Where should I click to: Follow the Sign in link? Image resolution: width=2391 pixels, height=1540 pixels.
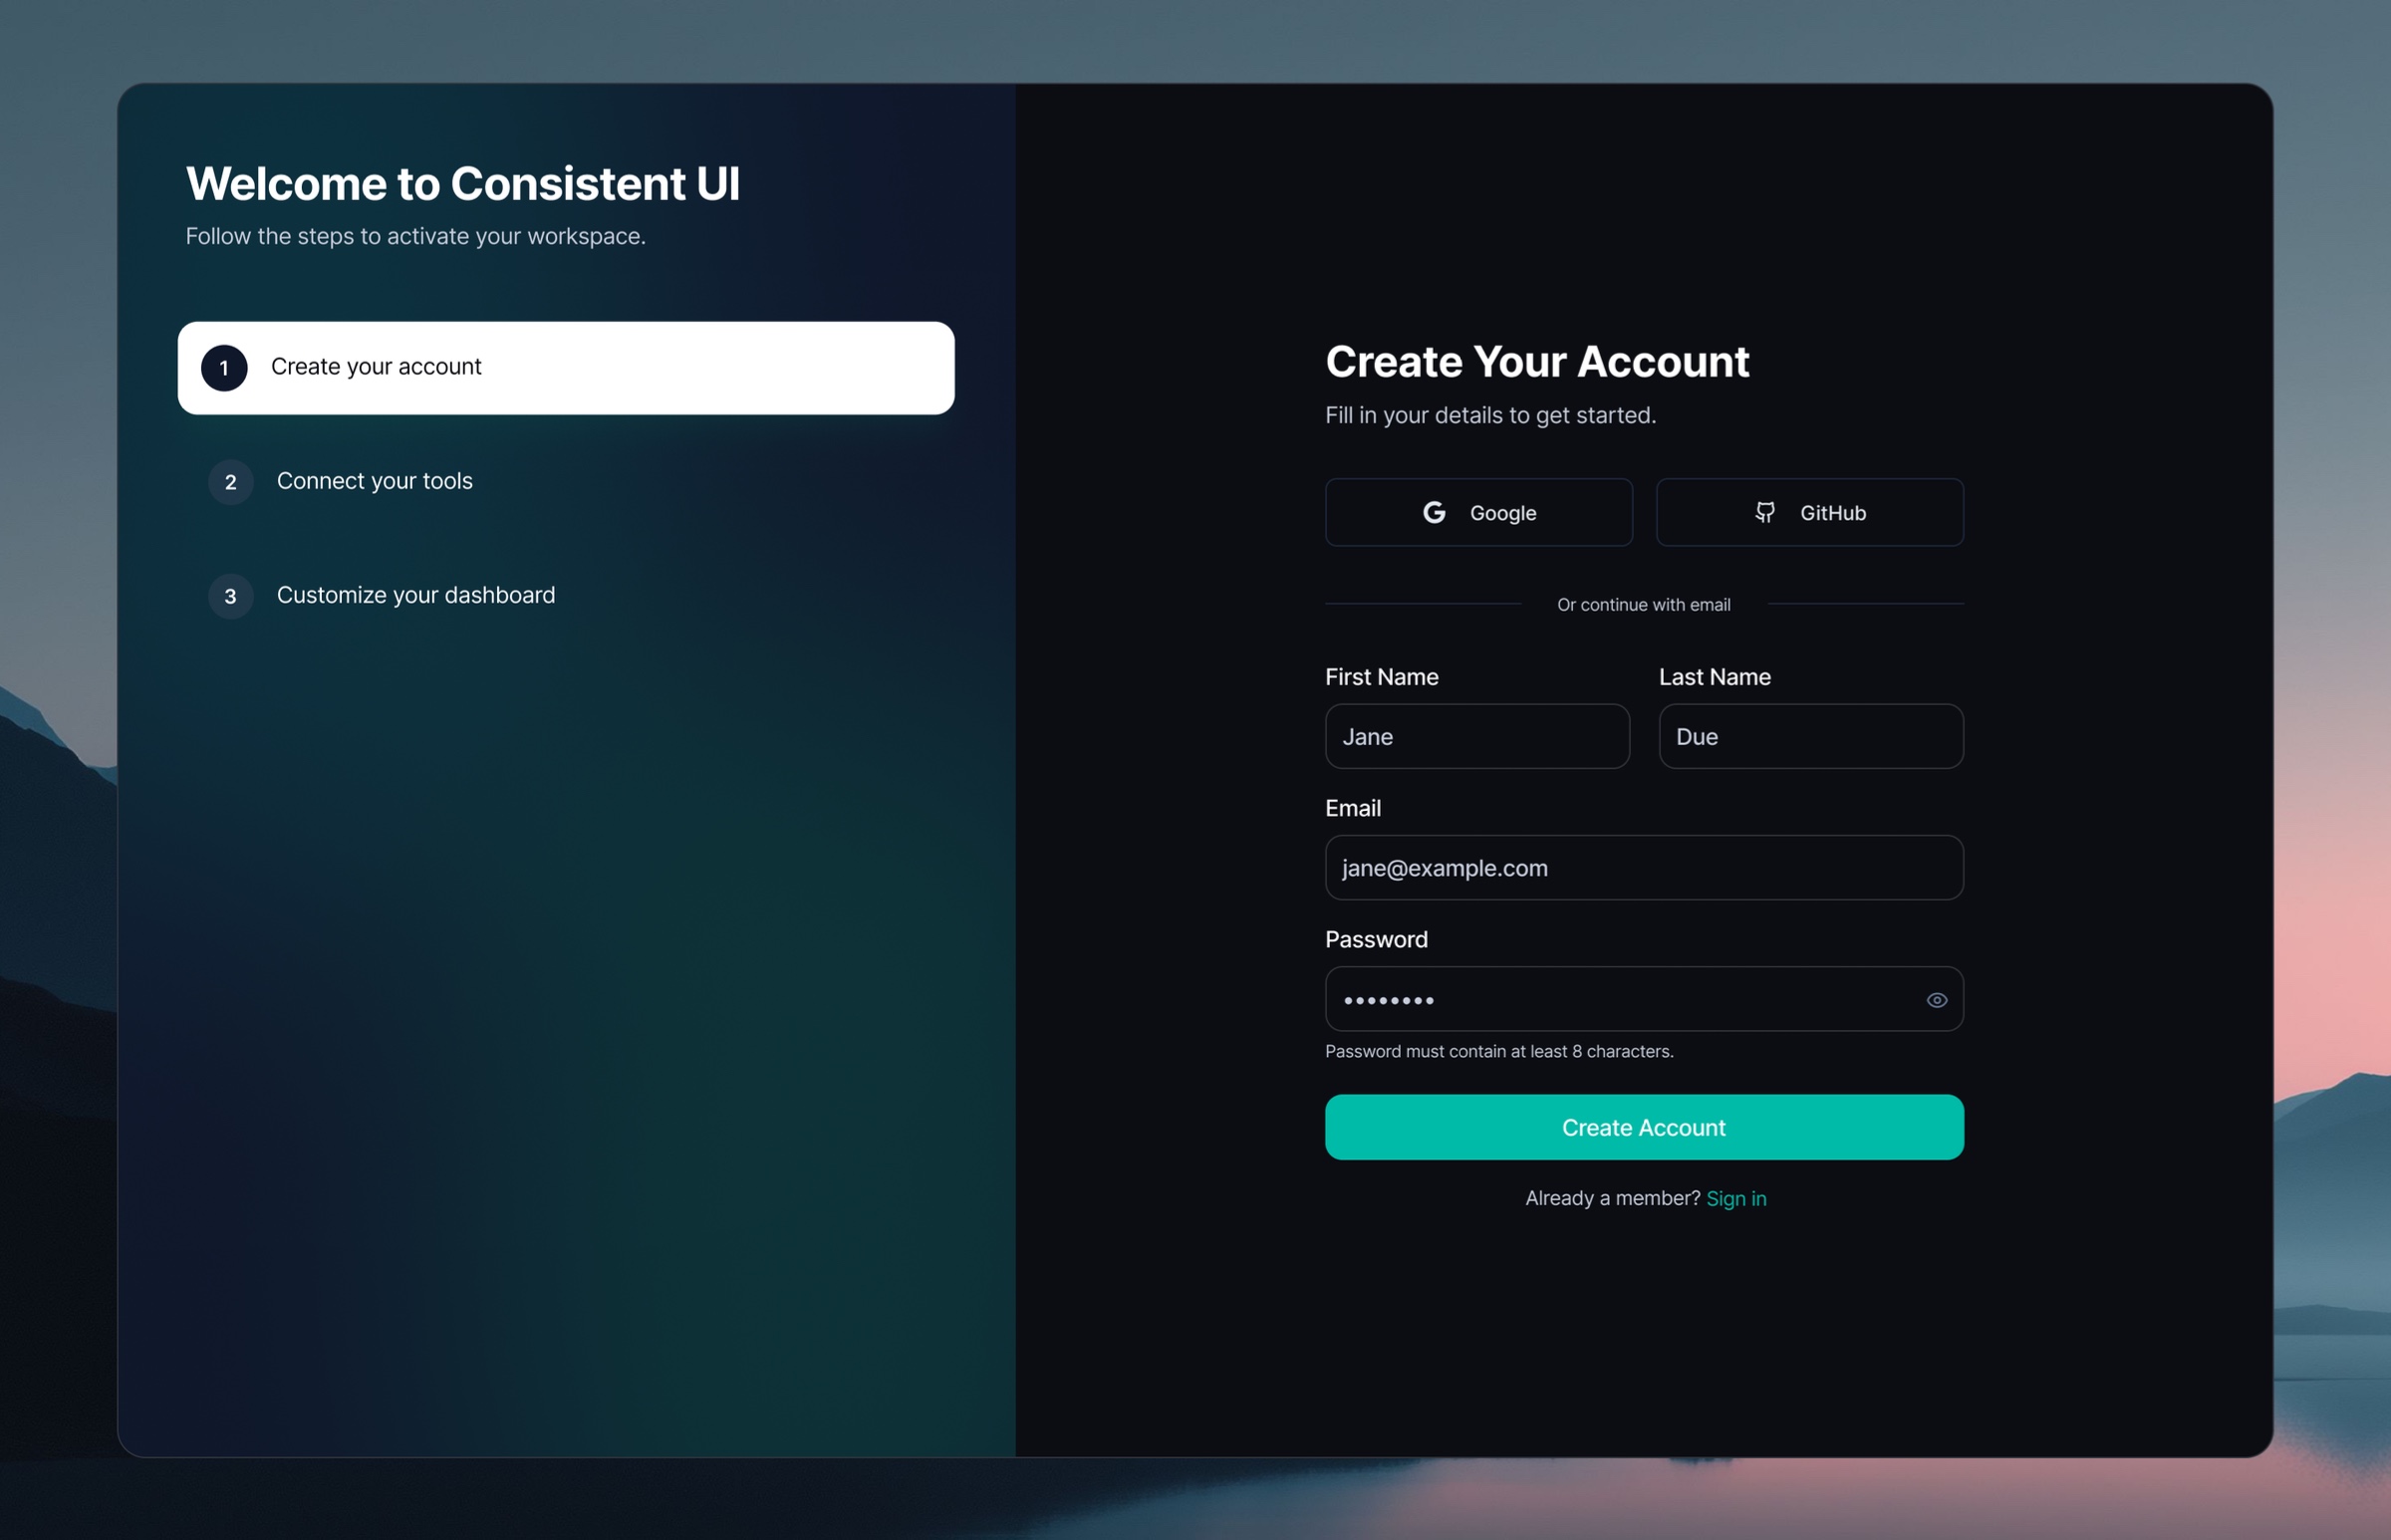coord(1736,1198)
